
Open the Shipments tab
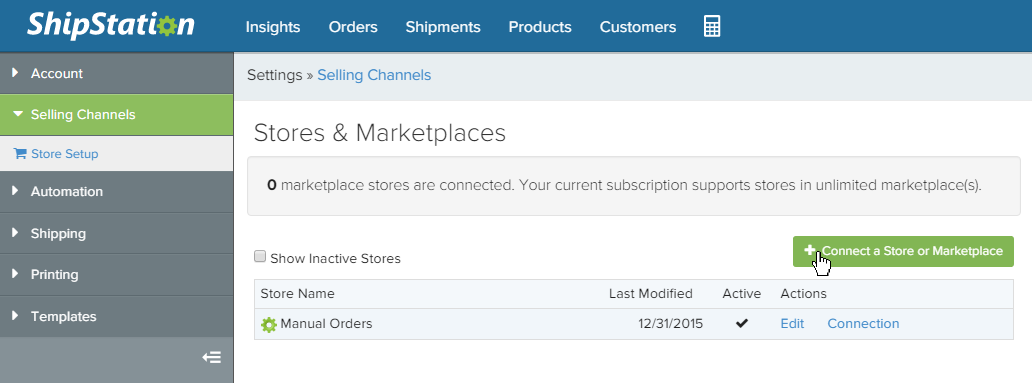coord(443,27)
